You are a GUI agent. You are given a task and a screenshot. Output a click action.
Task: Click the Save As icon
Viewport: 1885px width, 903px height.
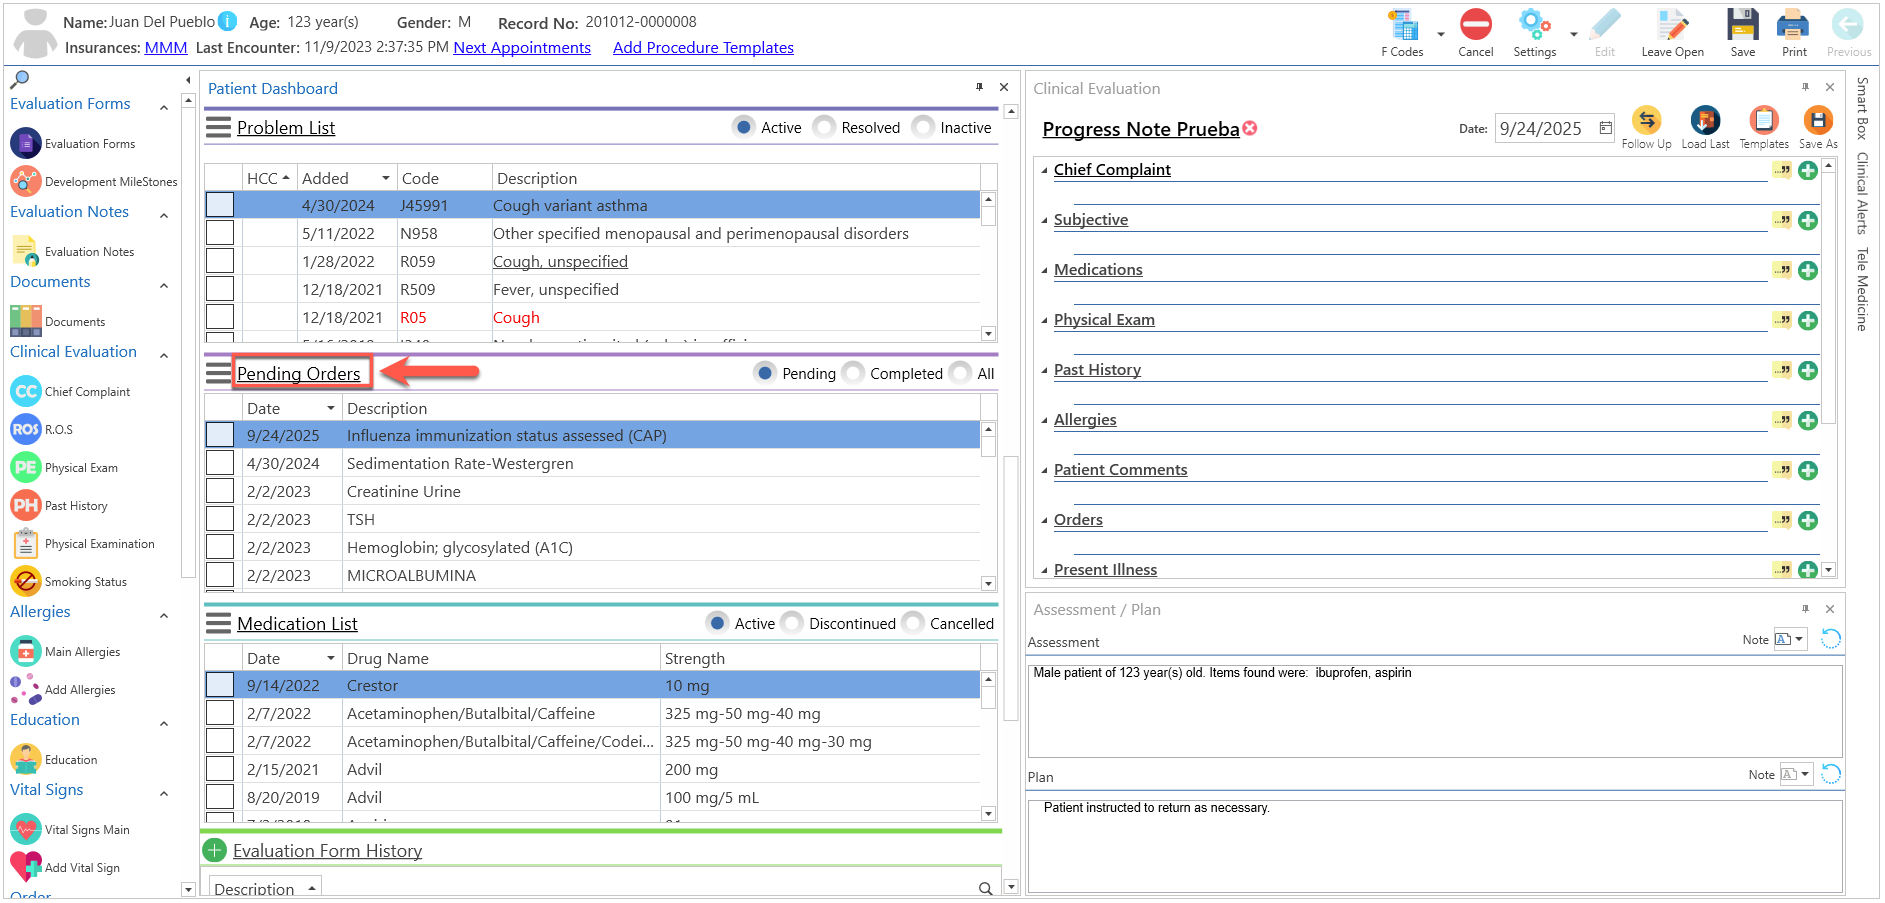pyautogui.click(x=1817, y=121)
